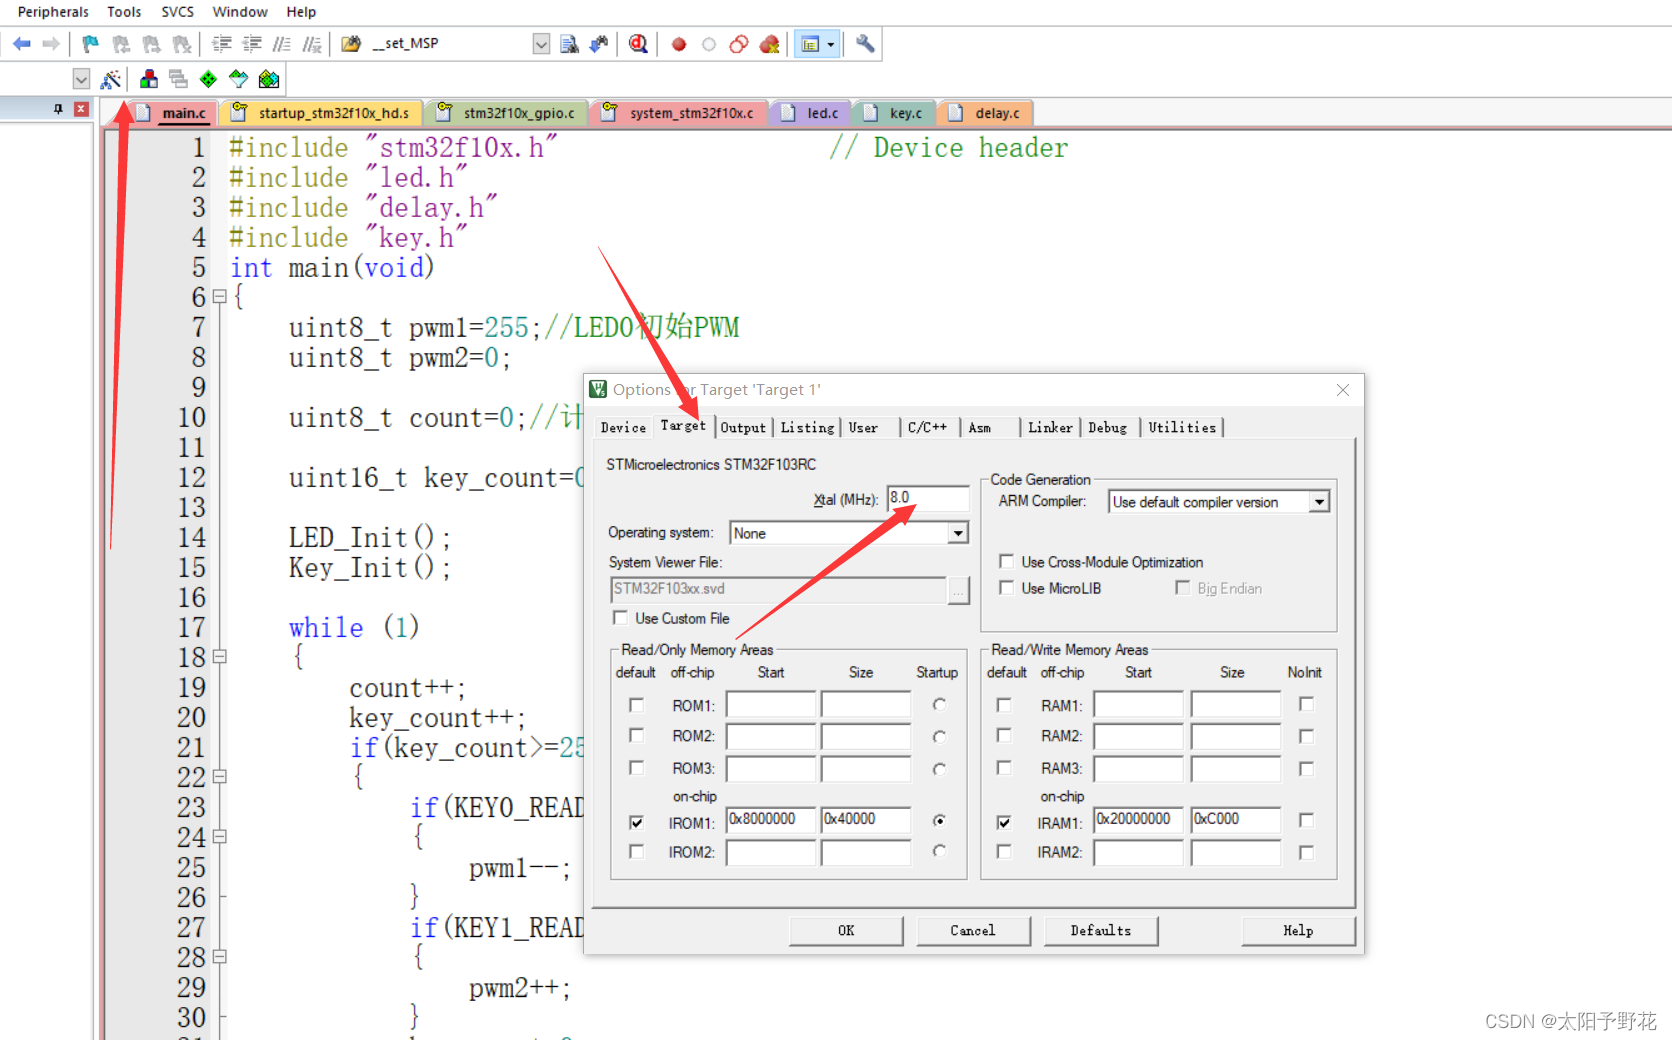Check the RAM1 default checkbox

(x=1004, y=705)
